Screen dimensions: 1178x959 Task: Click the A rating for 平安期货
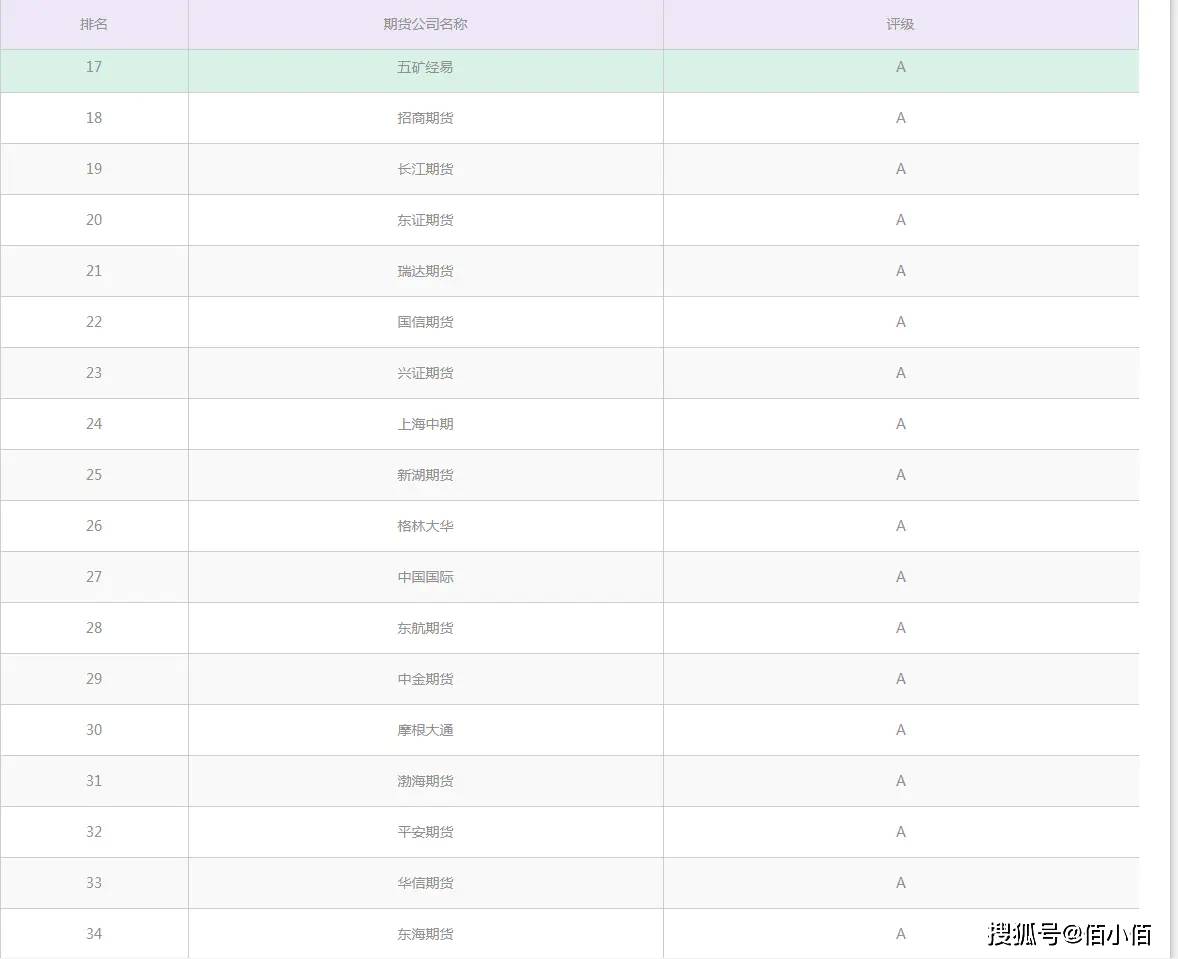[x=901, y=832]
